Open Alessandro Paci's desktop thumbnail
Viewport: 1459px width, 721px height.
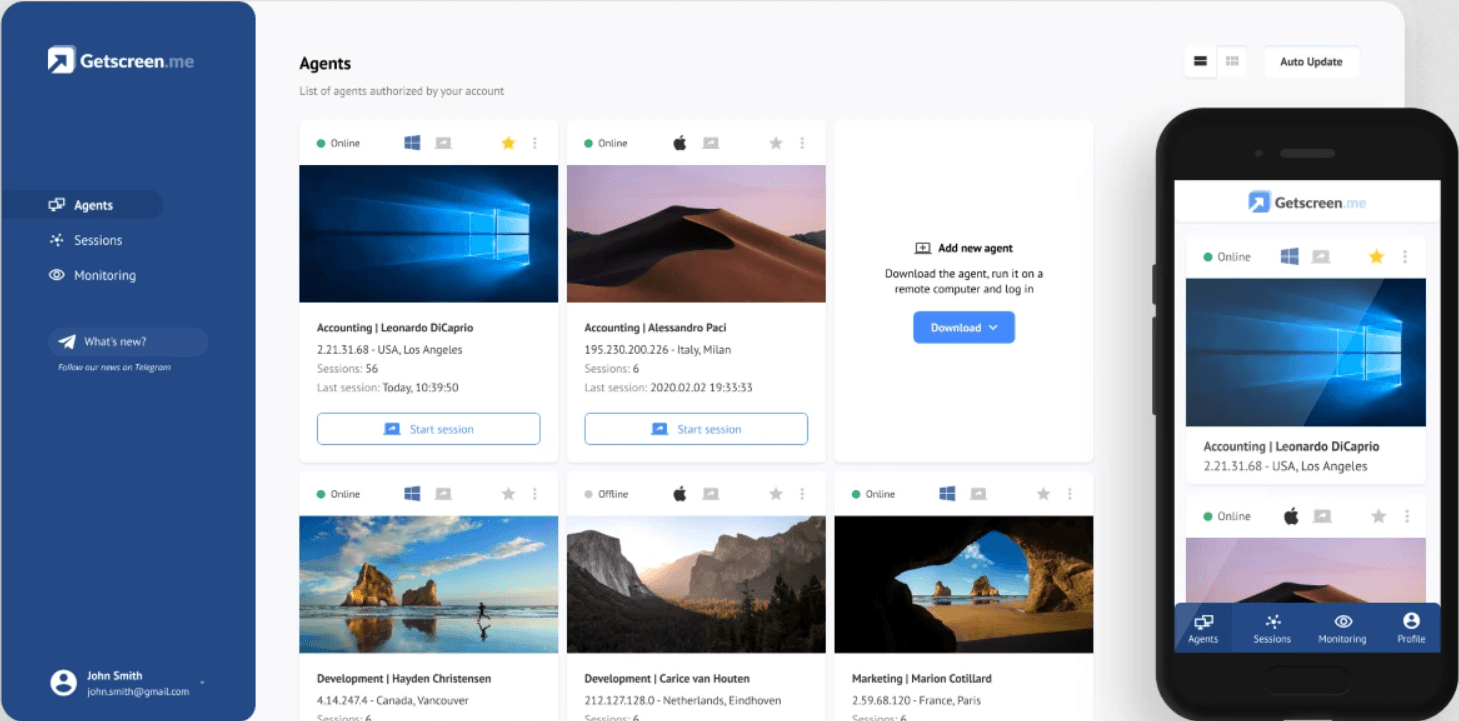click(x=696, y=234)
